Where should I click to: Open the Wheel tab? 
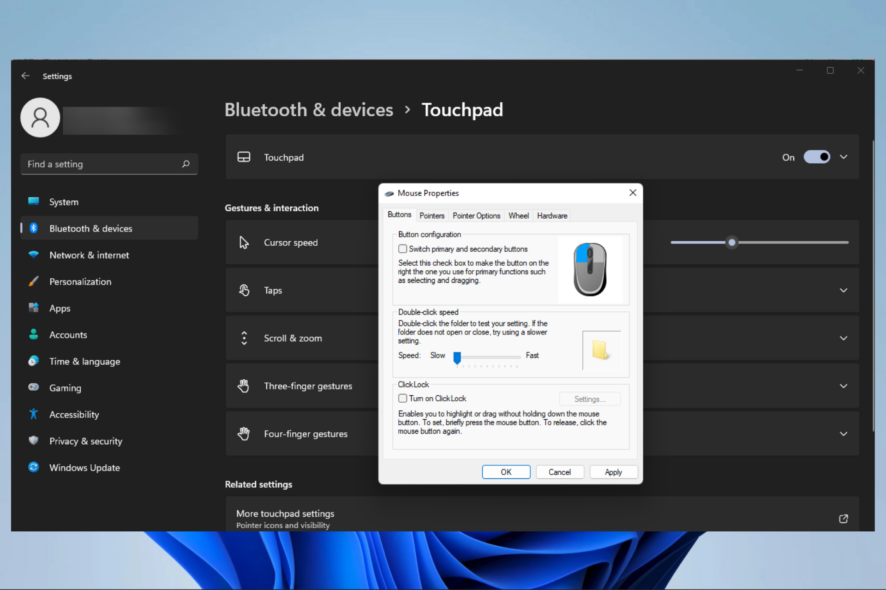click(x=518, y=216)
